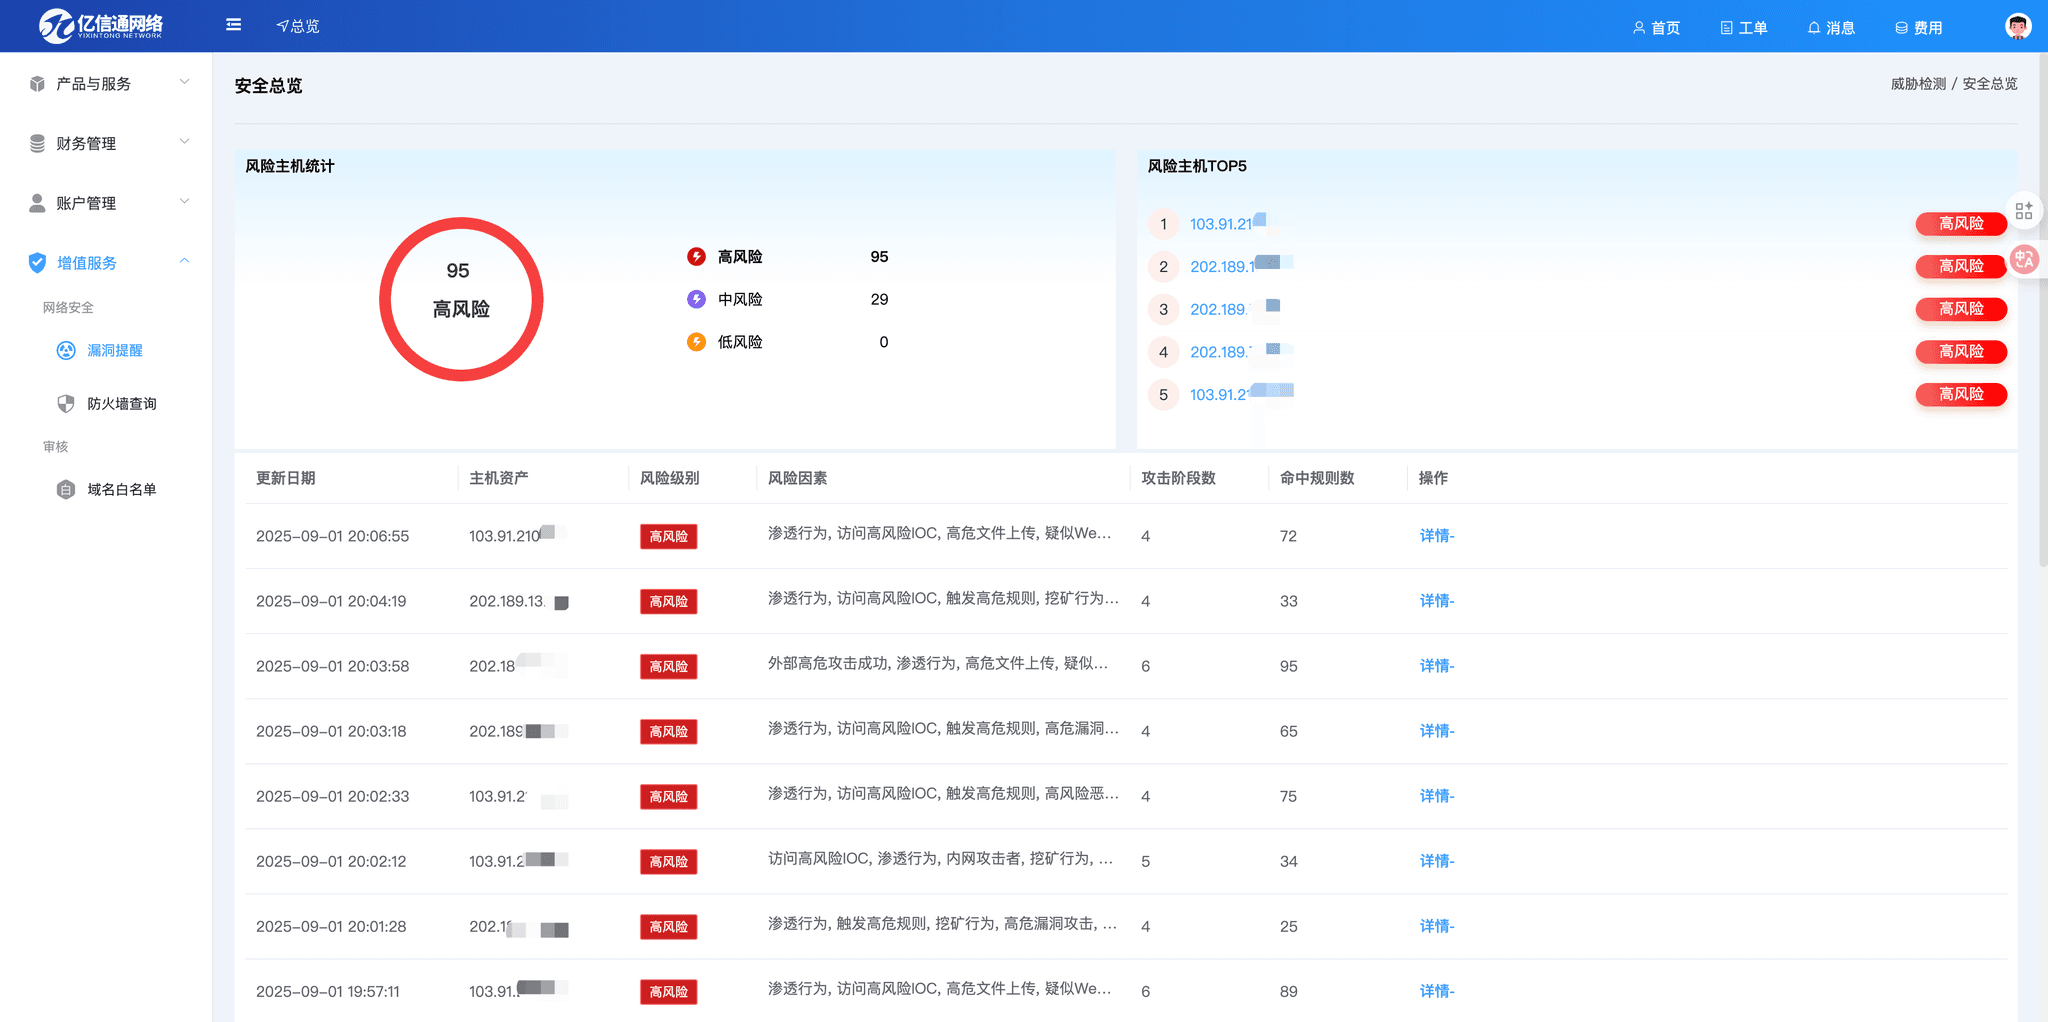Open 工单 in top navigation
Screen dimensions: 2048x1022
1743,28
